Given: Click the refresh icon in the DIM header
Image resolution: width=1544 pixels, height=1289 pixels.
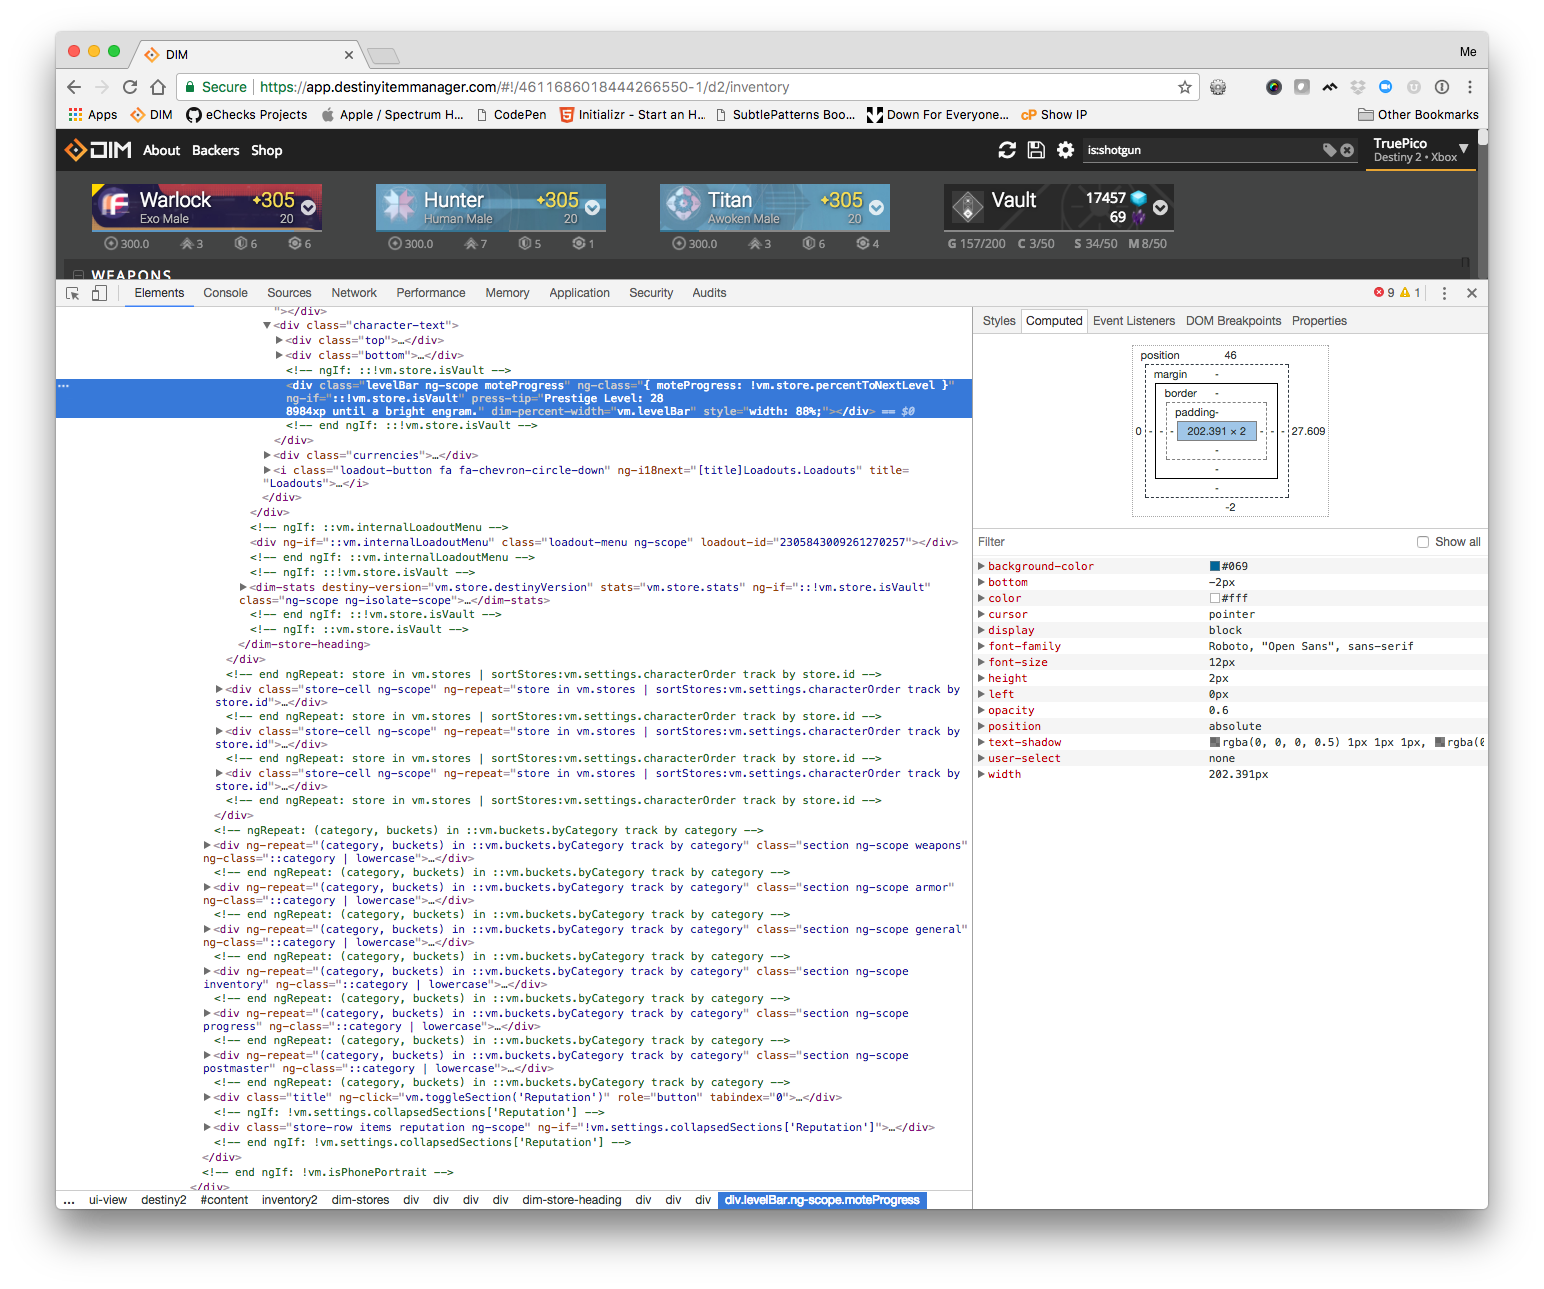Looking at the screenshot, I should (1008, 150).
